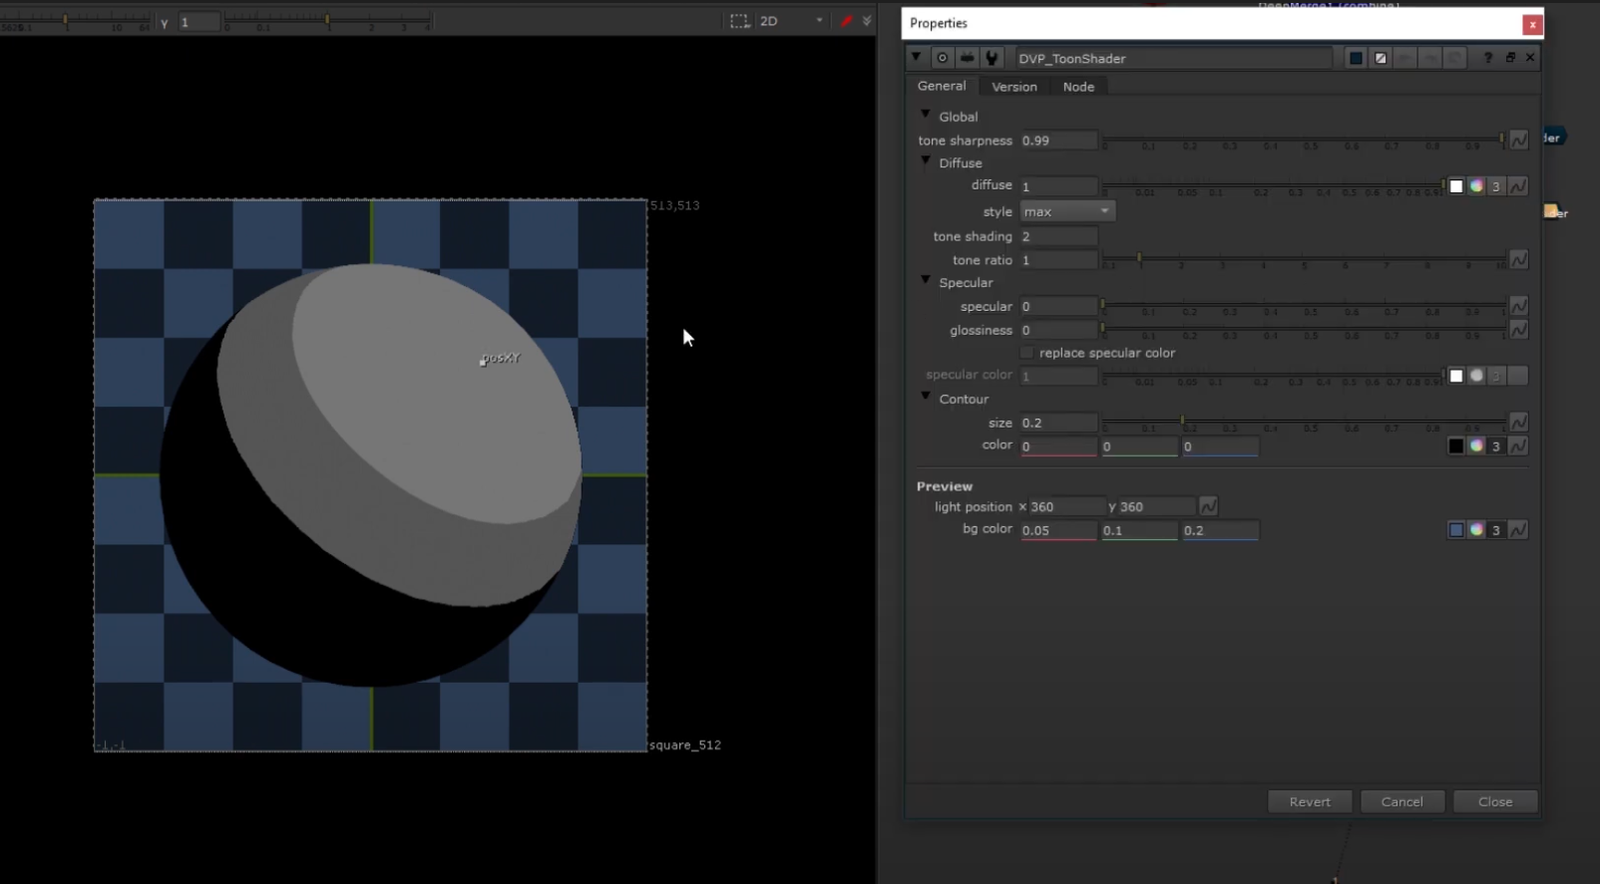Open animation menu for light position

tap(1208, 507)
